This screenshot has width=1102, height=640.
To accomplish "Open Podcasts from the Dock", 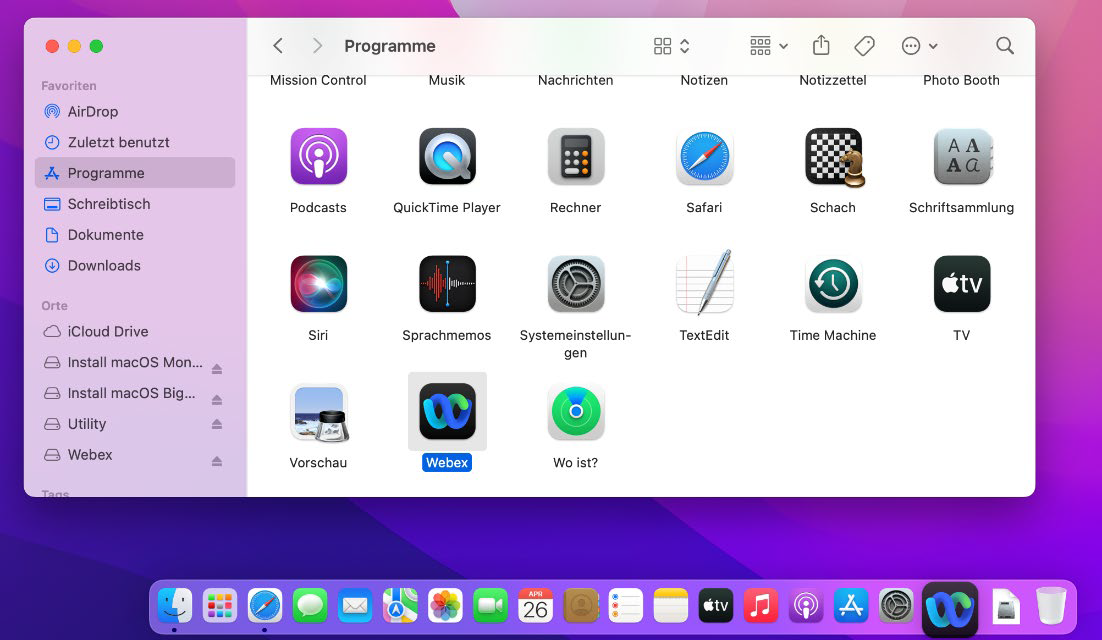I will click(x=805, y=606).
